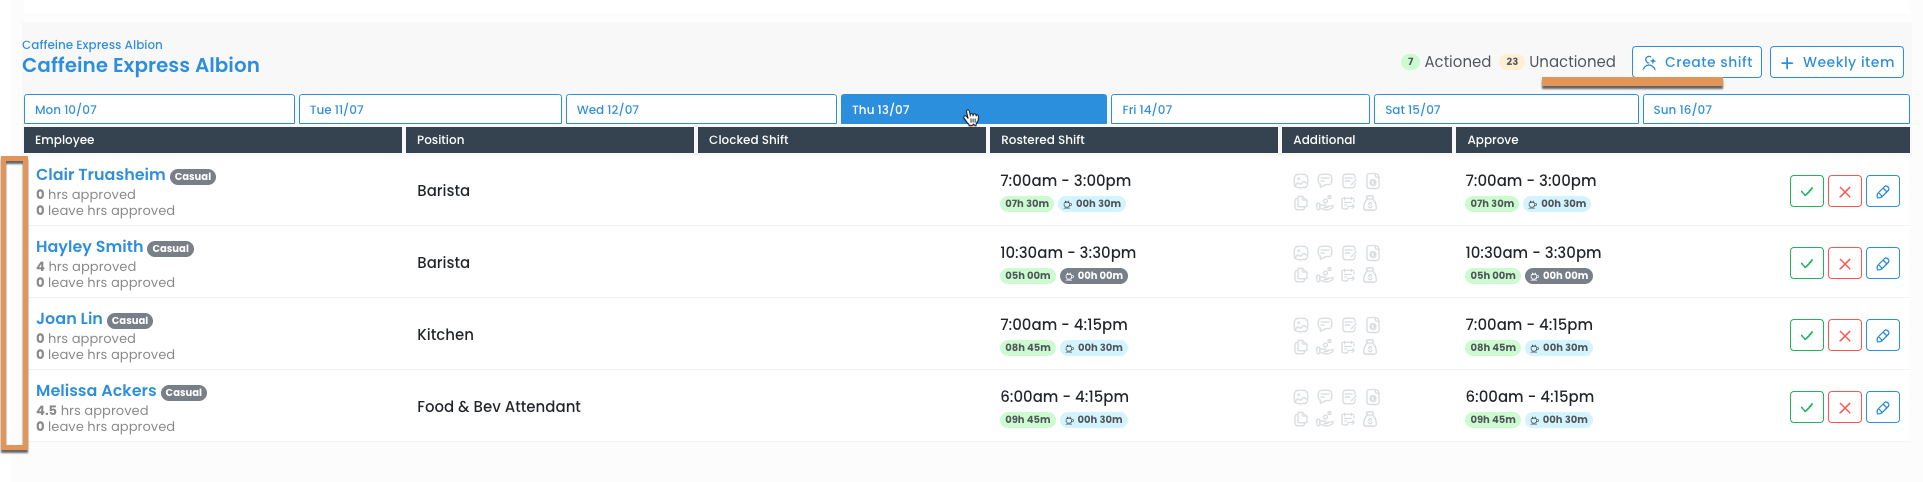Click the Create shift button
This screenshot has height=482, width=1923.
[1697, 62]
